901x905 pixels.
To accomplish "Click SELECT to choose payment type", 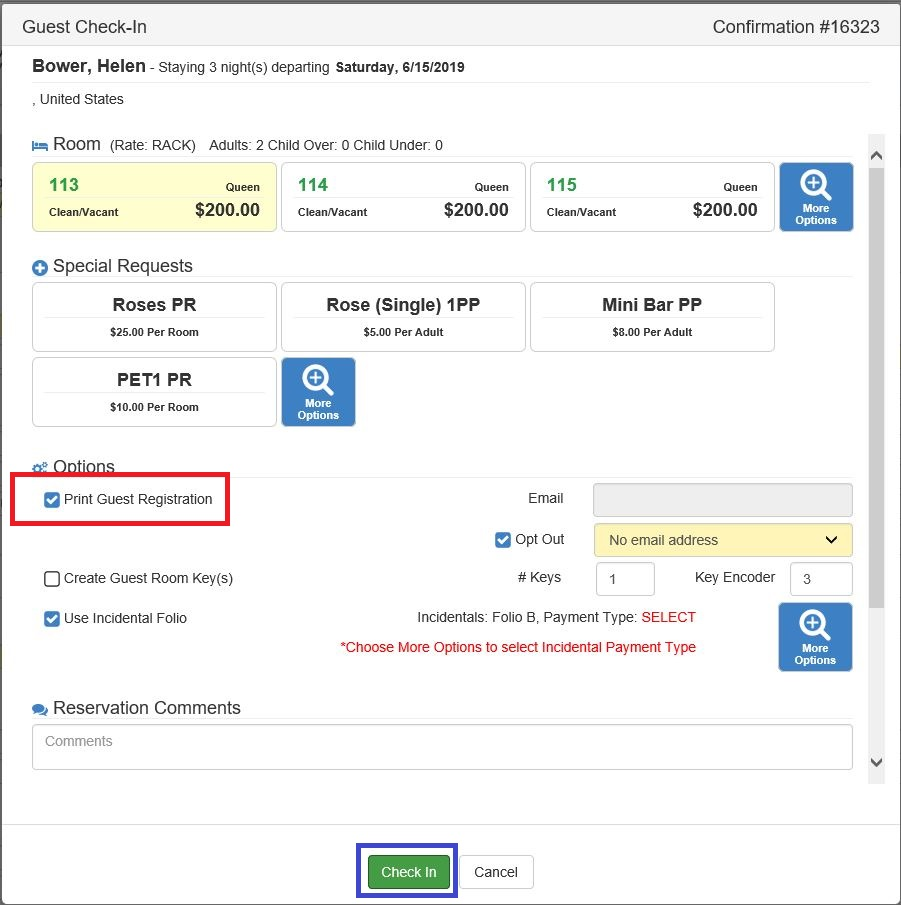I will click(x=669, y=617).
